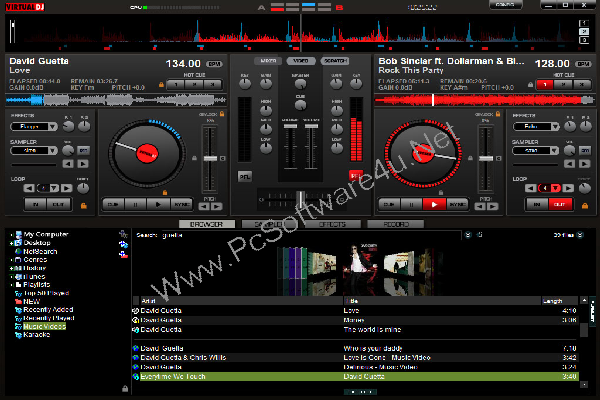Viewport: 600px width, 400px height.
Task: Toggle left channel PFL headphone monitoring
Action: click(x=245, y=176)
